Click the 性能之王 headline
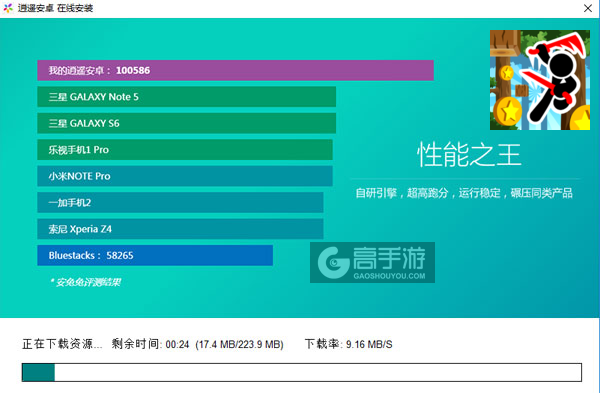This screenshot has width=600, height=393. pyautogui.click(x=469, y=155)
